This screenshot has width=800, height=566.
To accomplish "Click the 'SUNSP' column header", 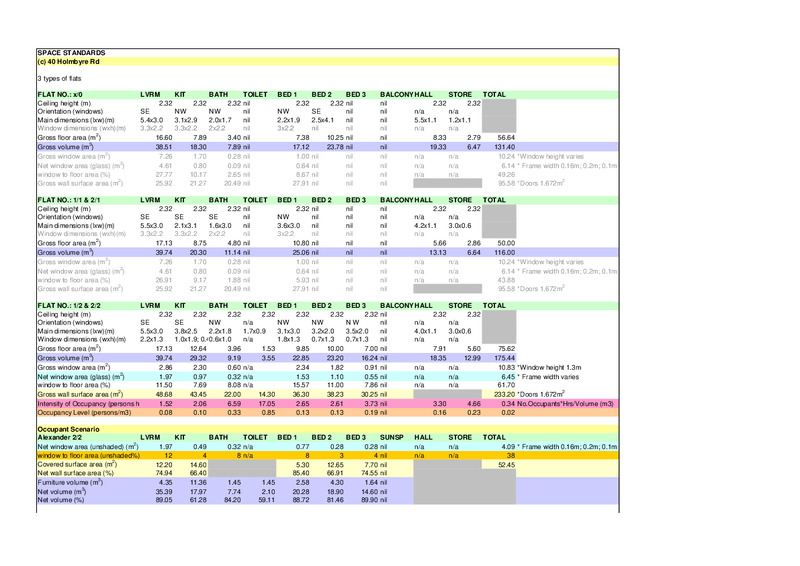I will tap(392, 437).
